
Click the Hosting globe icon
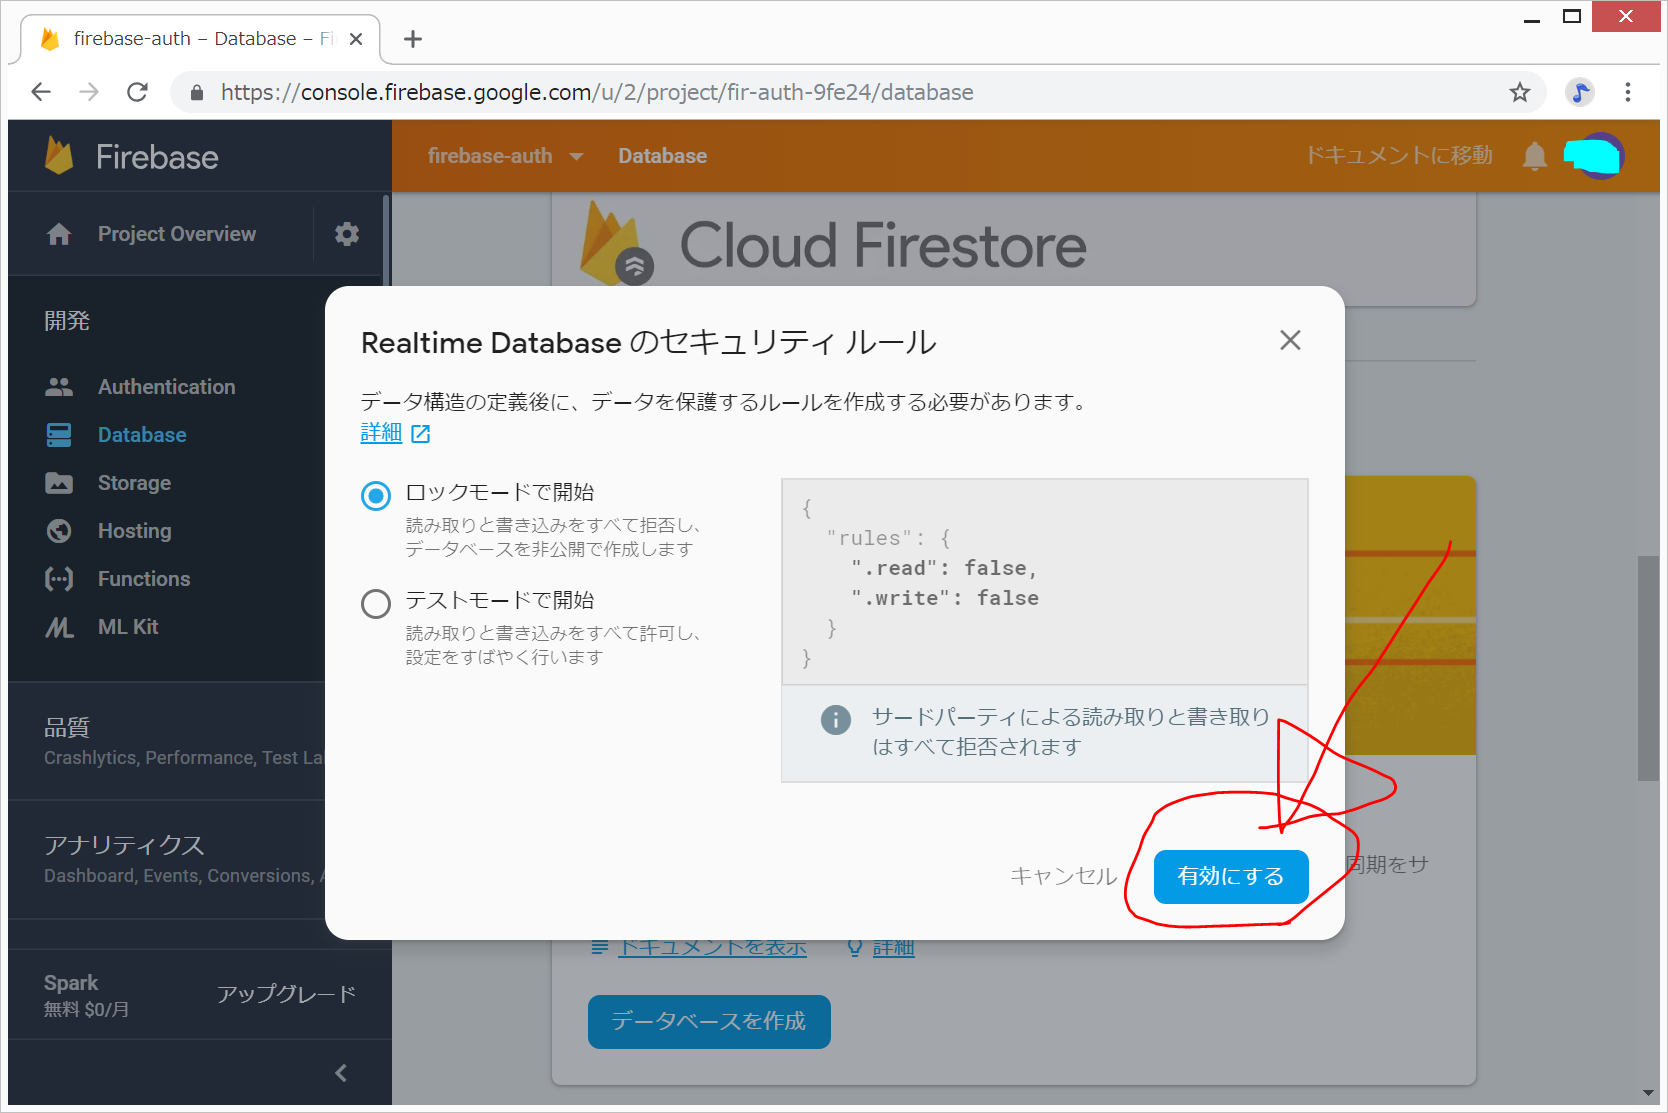pyautogui.click(x=59, y=531)
